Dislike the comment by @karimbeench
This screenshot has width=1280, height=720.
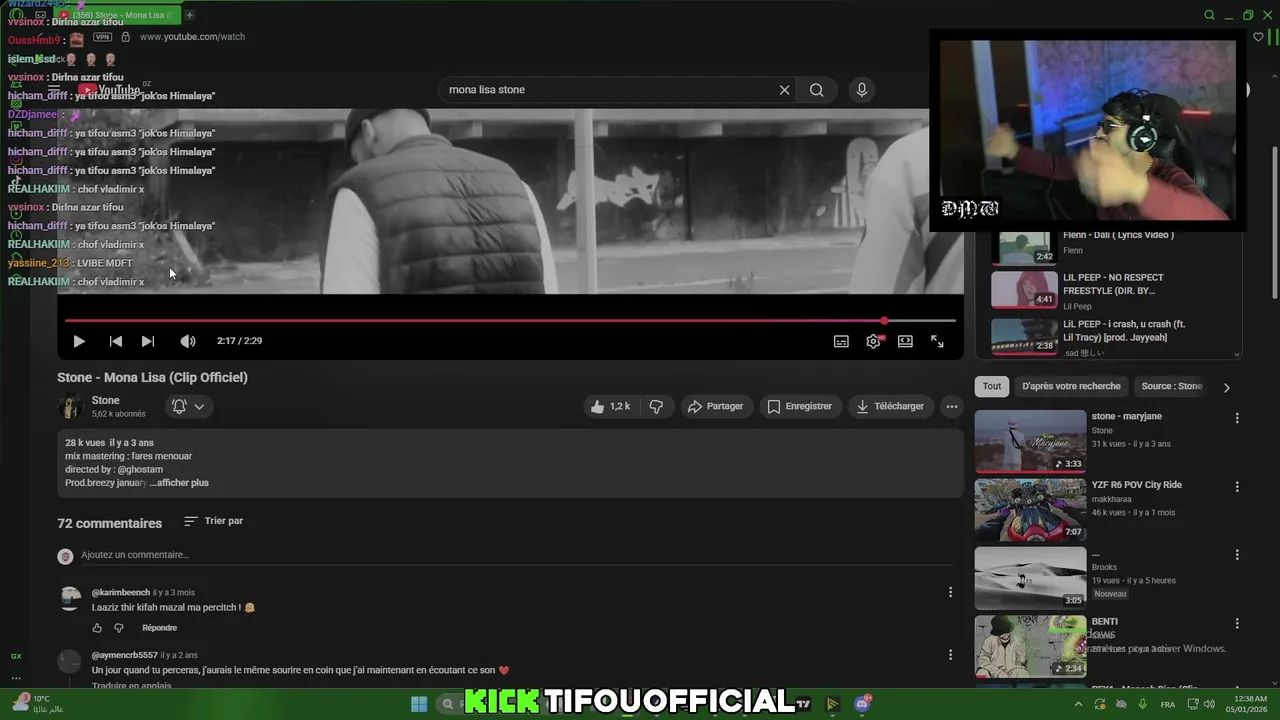pos(119,628)
